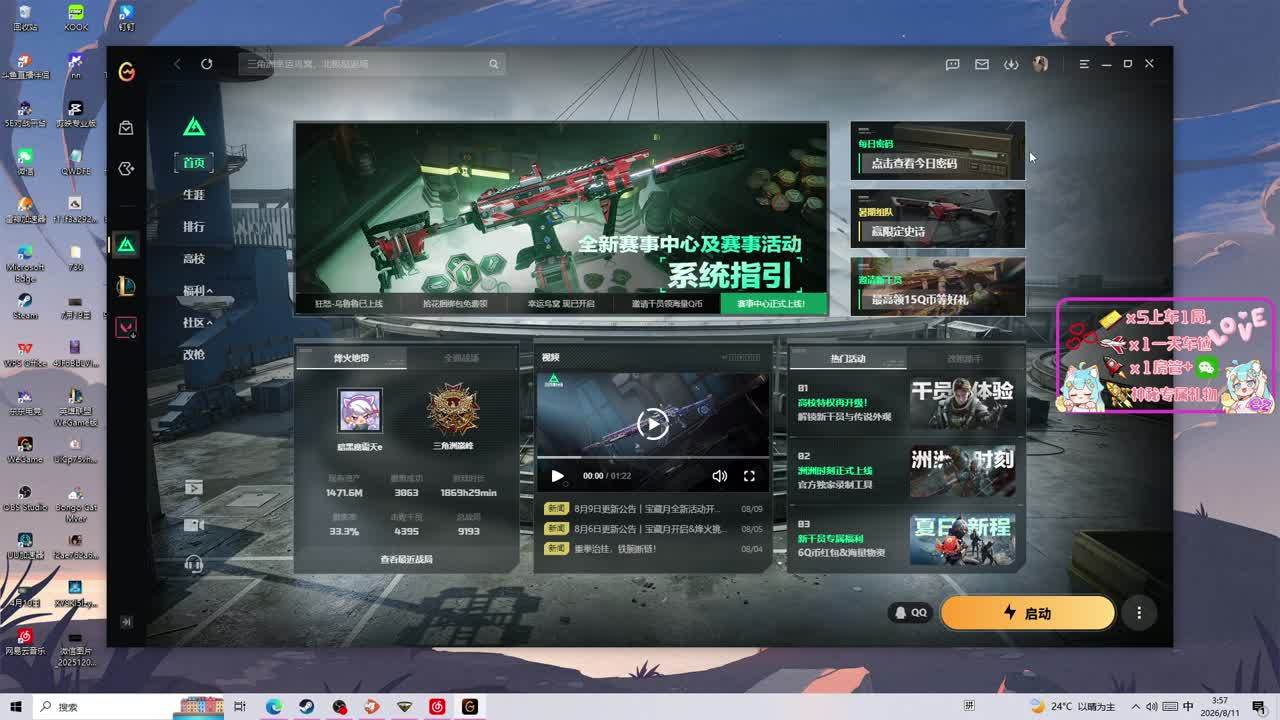Click the large play button on video
Image resolution: width=1280 pixels, height=720 pixels.
coord(653,424)
